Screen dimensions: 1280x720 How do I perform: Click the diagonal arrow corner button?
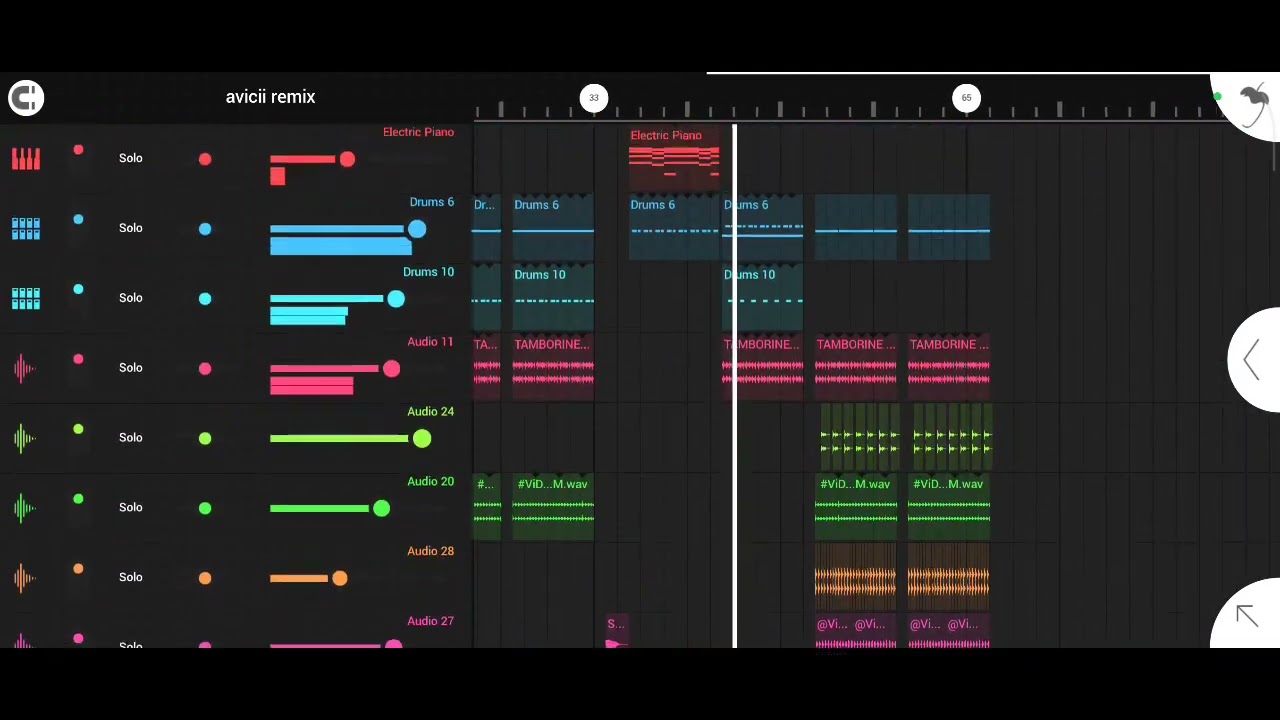click(x=1246, y=615)
